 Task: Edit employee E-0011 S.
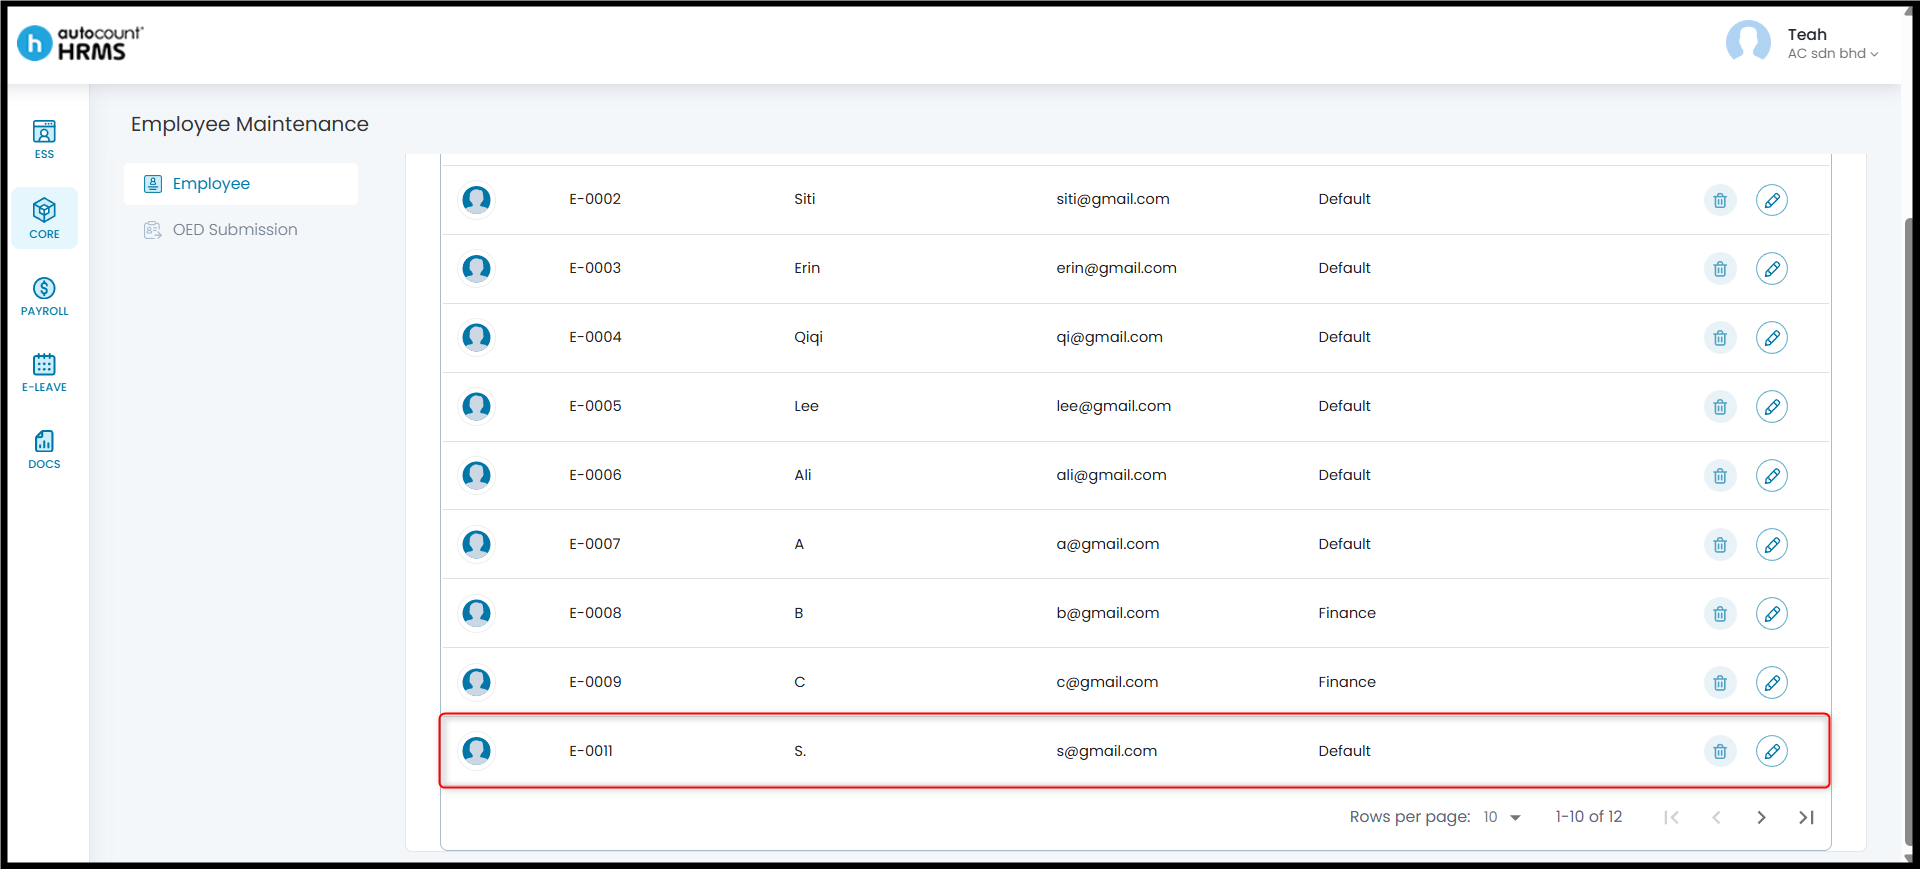[x=1772, y=752]
